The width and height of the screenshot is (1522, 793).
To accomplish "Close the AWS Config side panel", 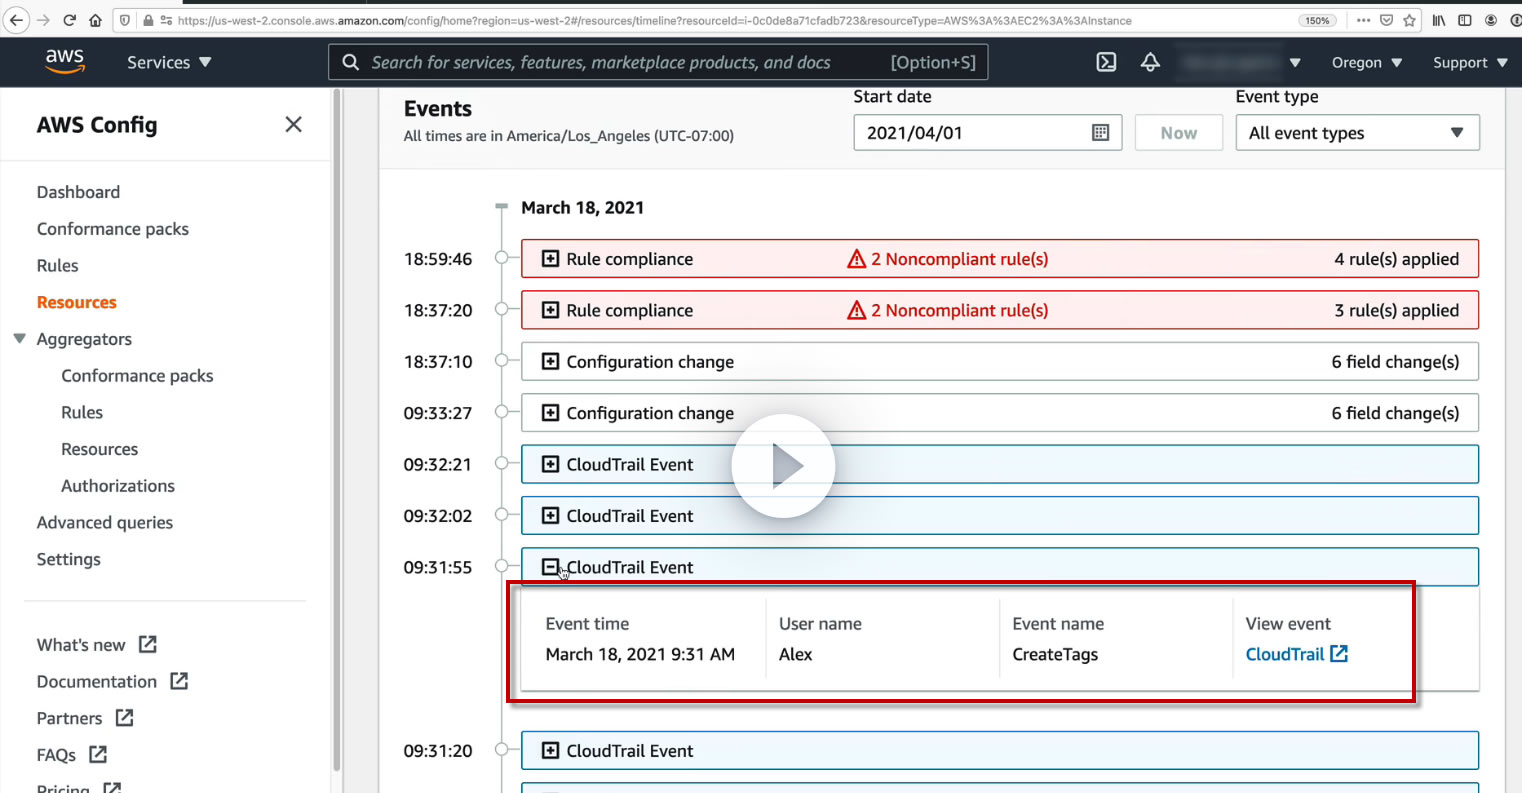I will (293, 124).
